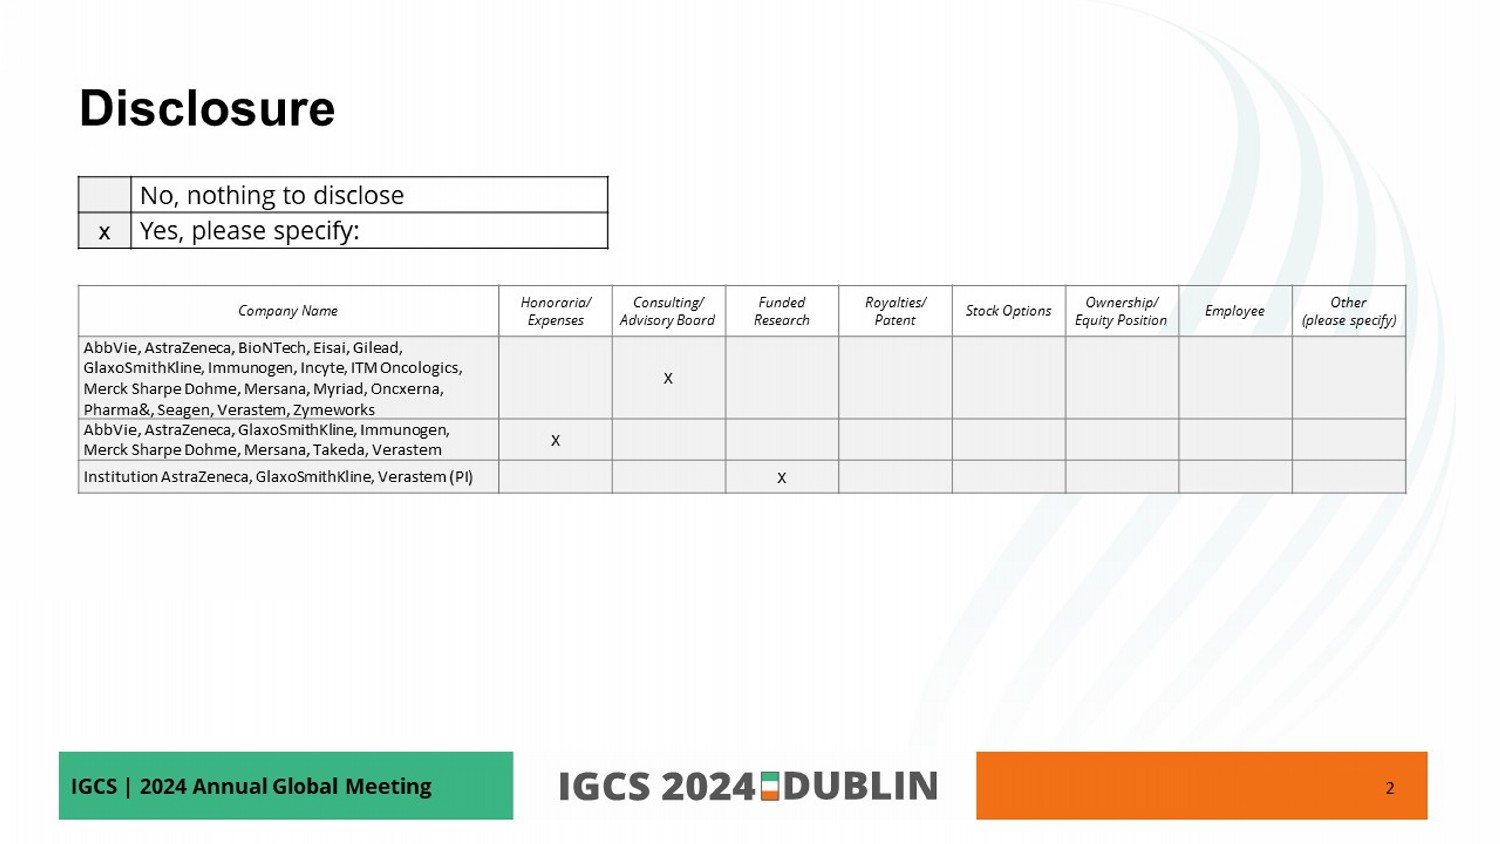The height and width of the screenshot is (844, 1500).
Task: Check the 'No, nothing to disclose' box
Action: tap(104, 195)
